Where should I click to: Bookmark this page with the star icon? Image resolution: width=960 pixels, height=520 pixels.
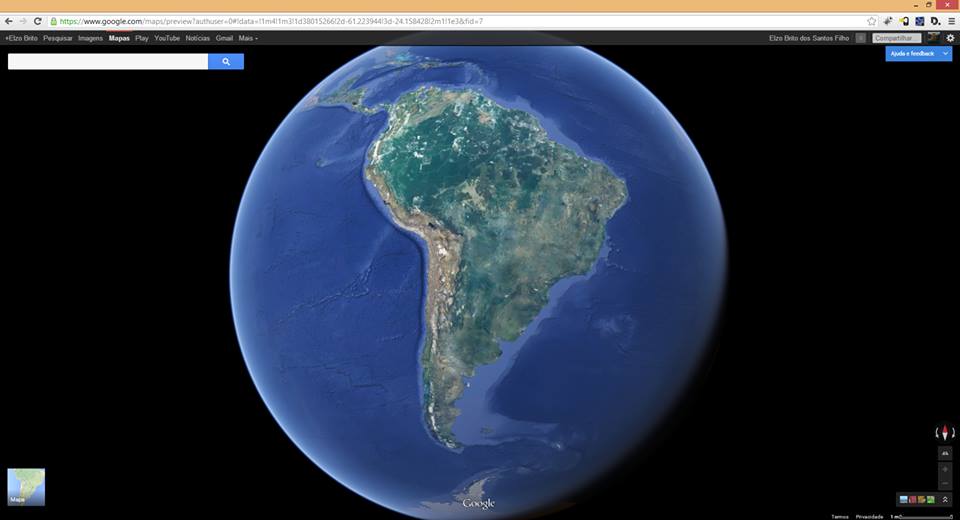[872, 21]
